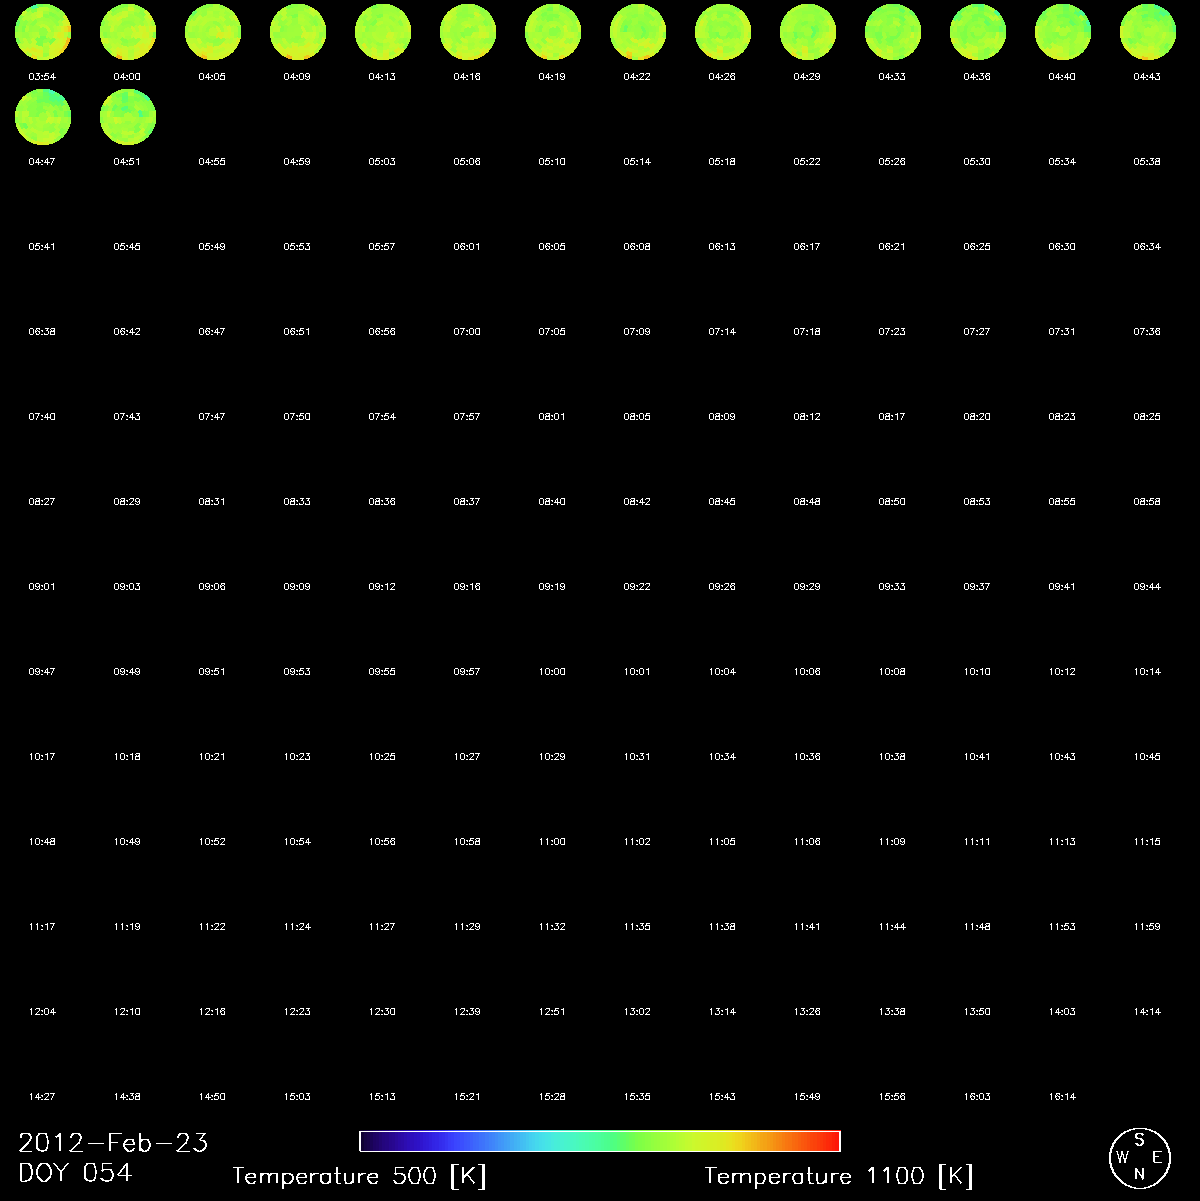Click the 05:03 timestamp
Image resolution: width=1200 pixels, height=1201 pixels.
[382, 161]
